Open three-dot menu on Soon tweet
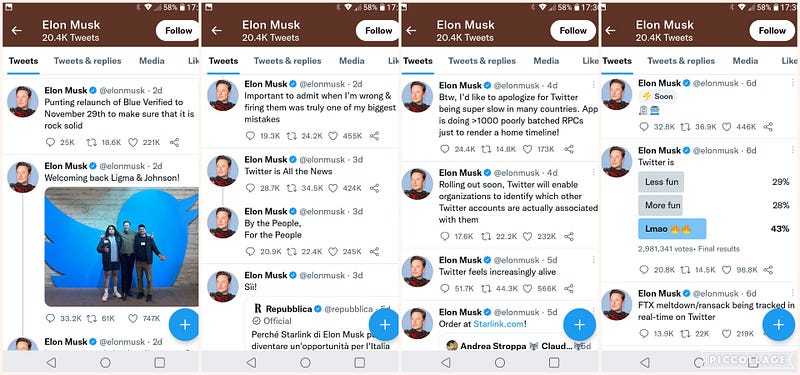Viewport: 800px width, 375px height. coord(792,83)
